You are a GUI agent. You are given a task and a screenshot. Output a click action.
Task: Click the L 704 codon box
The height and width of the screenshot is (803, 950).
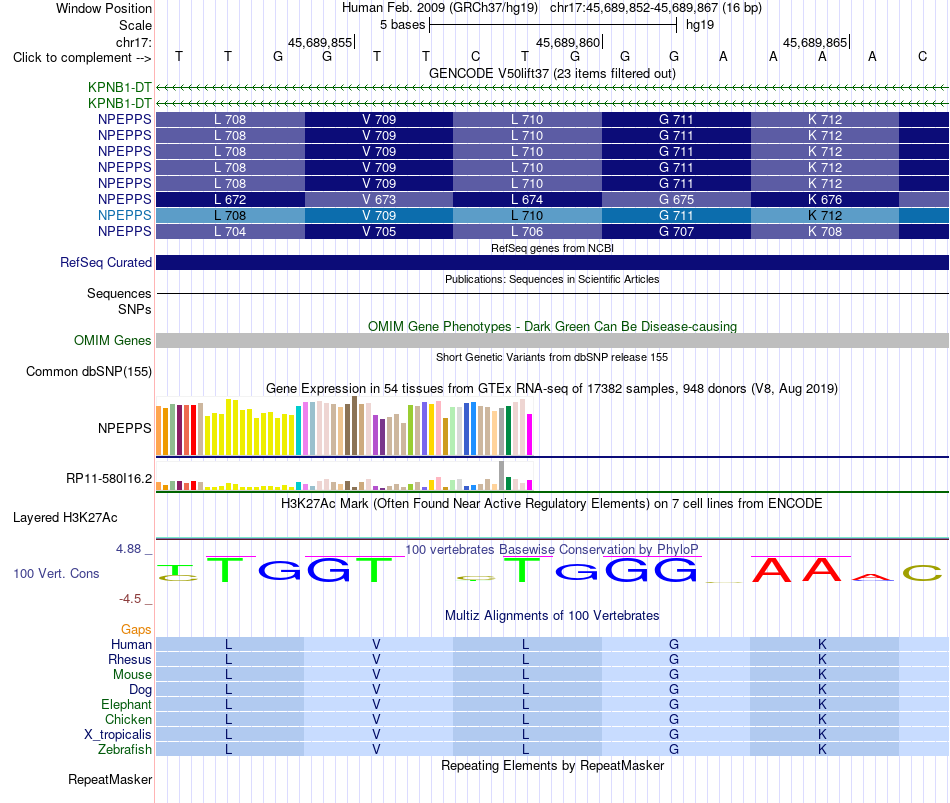230,232
